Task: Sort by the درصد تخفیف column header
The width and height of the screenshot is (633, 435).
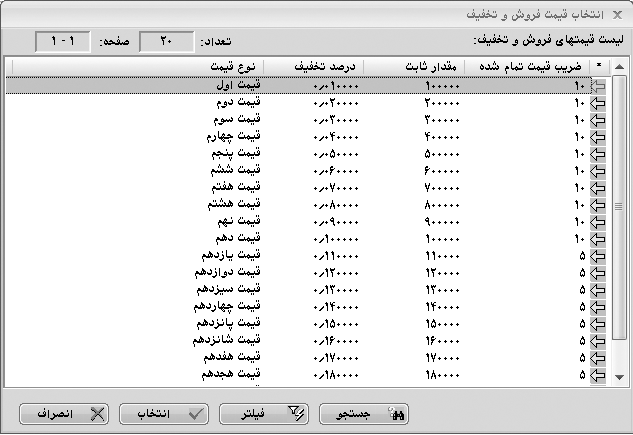Action: (326, 67)
